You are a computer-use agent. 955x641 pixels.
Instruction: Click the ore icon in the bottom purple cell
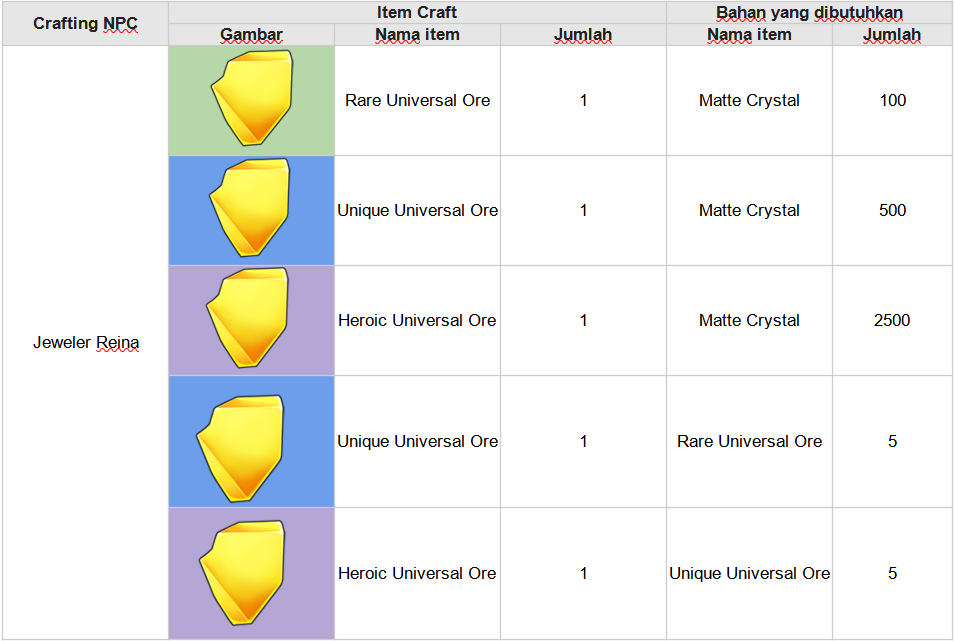(242, 573)
